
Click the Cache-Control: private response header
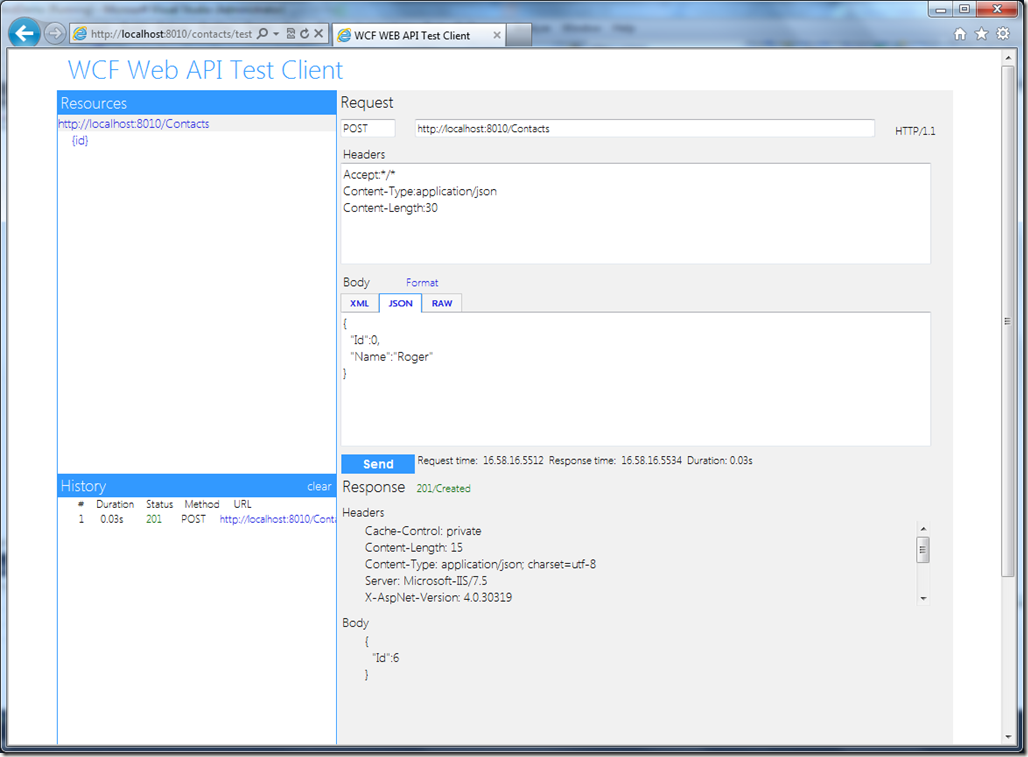423,531
